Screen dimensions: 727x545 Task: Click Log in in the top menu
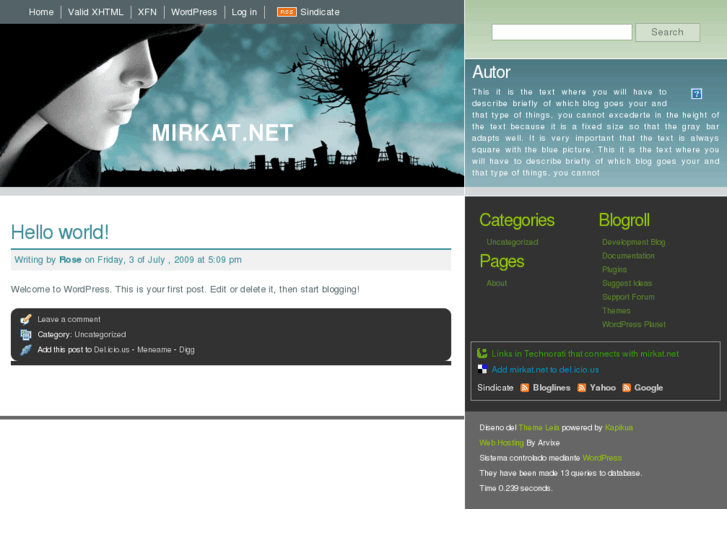(244, 12)
